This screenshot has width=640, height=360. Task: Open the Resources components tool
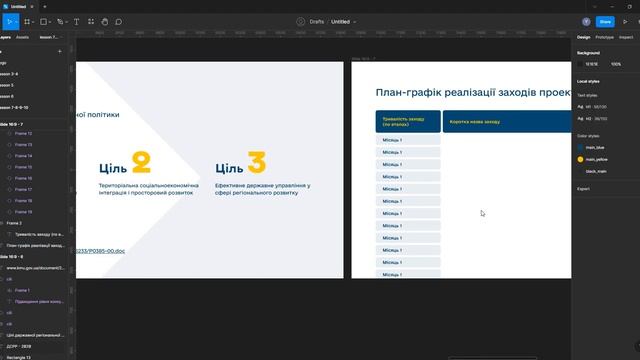tap(91, 22)
